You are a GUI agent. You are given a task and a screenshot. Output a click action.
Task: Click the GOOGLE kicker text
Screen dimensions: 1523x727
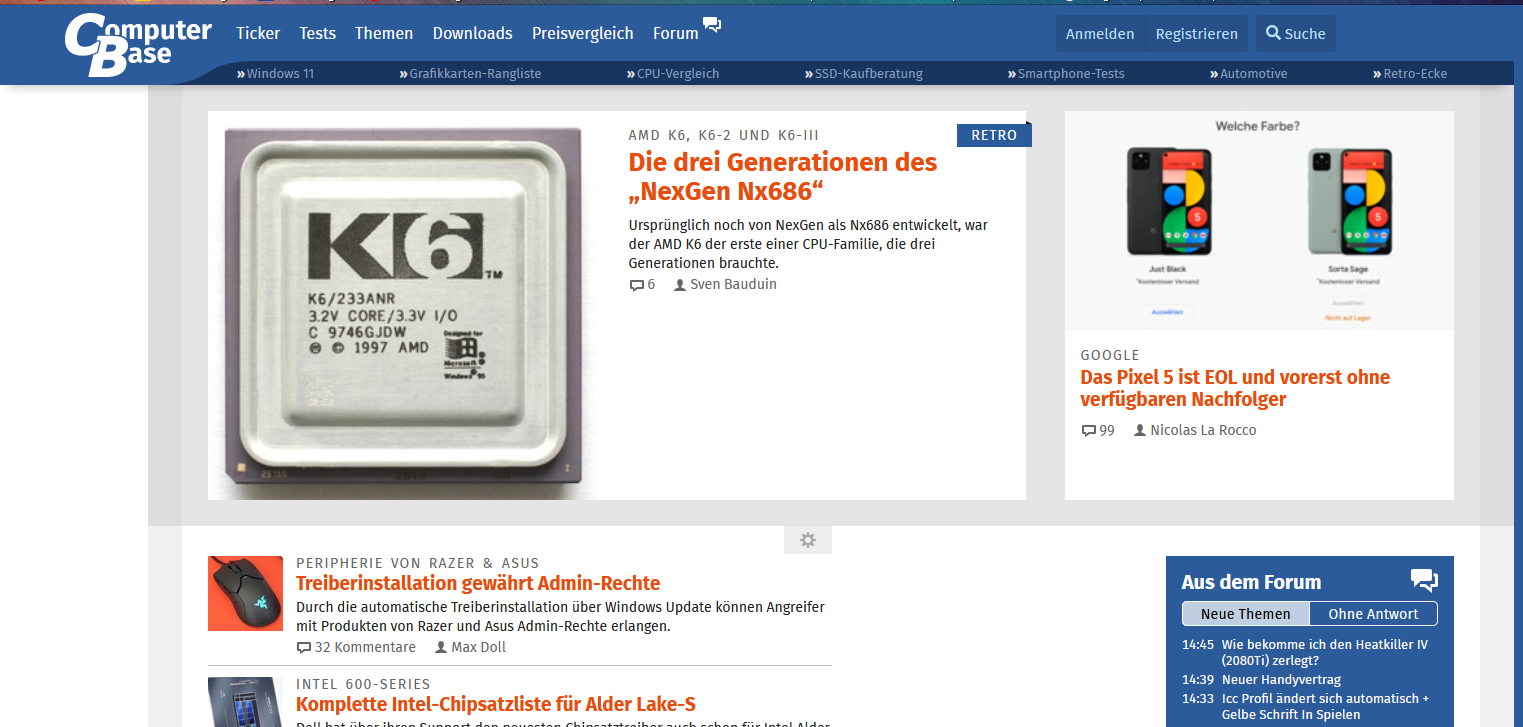[x=1110, y=355]
